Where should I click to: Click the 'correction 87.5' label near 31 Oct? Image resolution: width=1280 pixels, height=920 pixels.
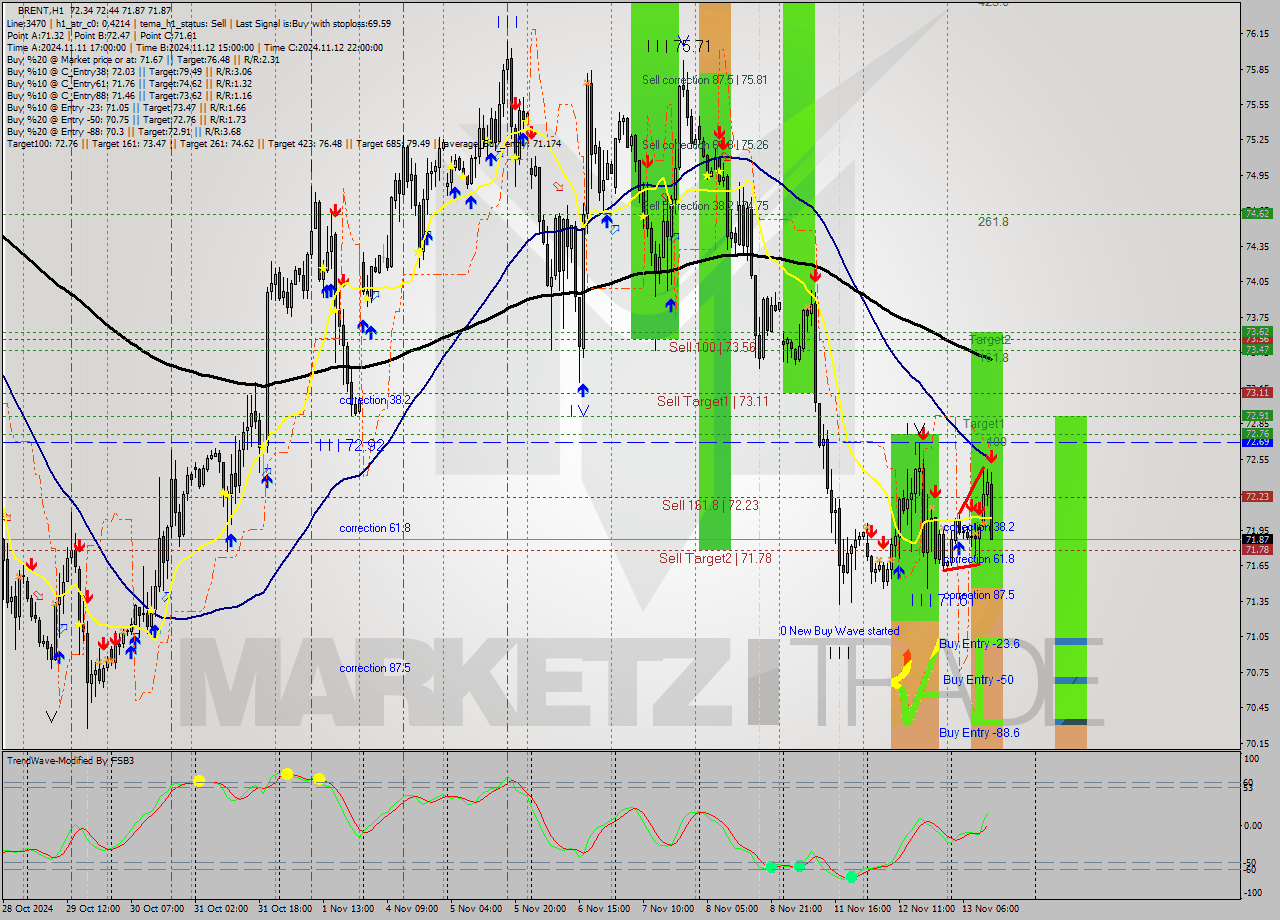coord(374,668)
